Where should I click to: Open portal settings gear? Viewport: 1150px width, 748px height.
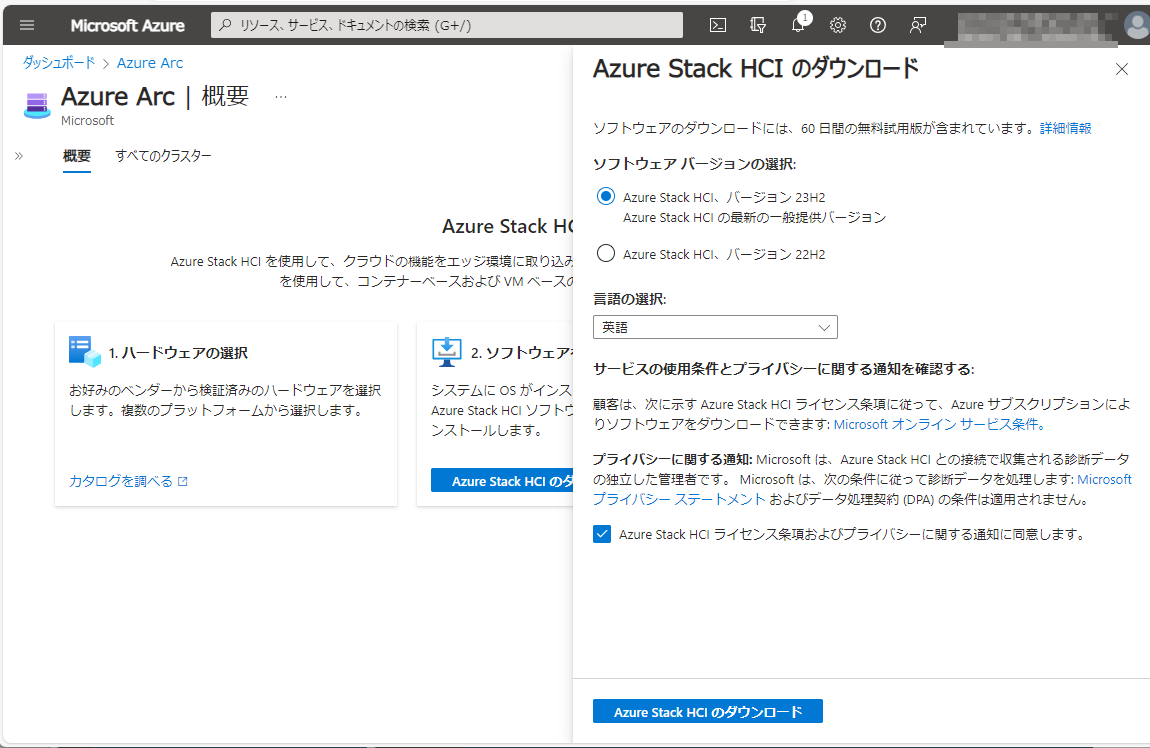(x=838, y=25)
